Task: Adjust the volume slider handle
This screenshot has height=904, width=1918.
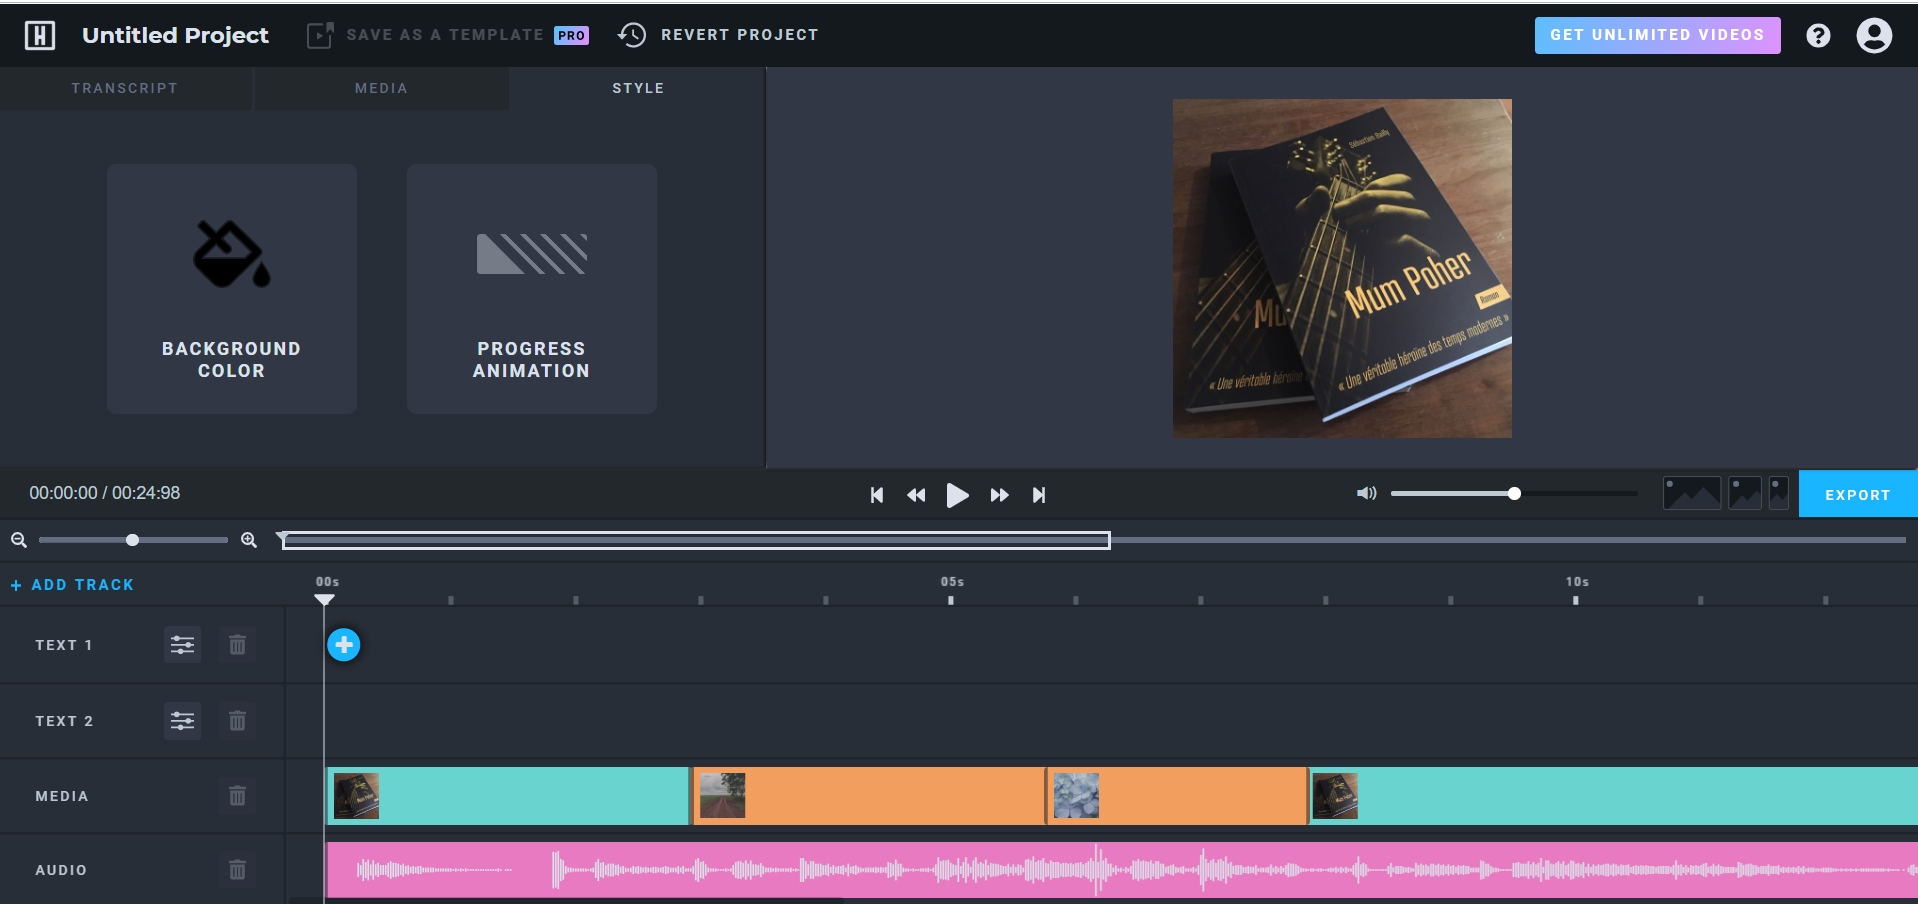Action: point(1514,493)
